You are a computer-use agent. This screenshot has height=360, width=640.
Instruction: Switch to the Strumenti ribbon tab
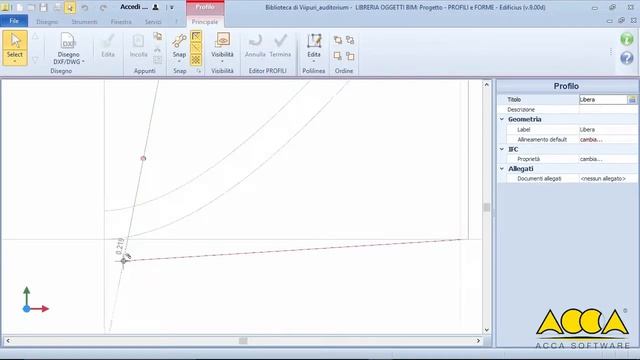pyautogui.click(x=84, y=22)
